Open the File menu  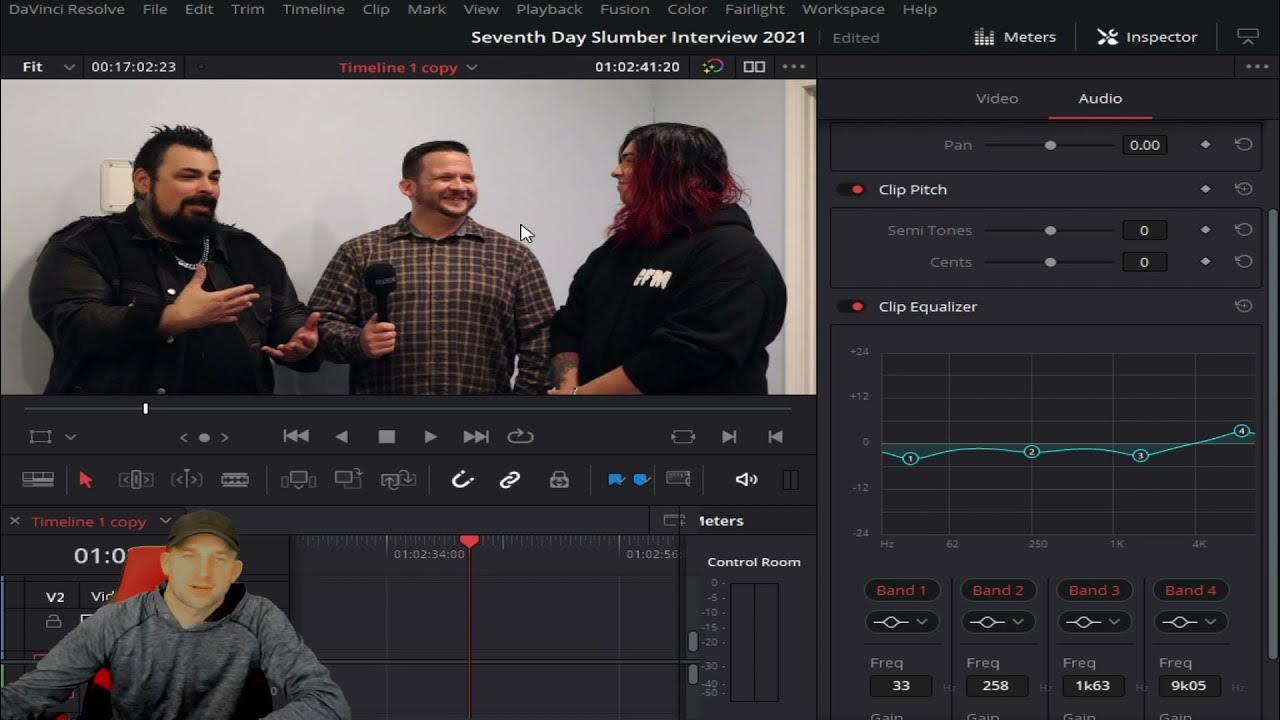click(155, 9)
